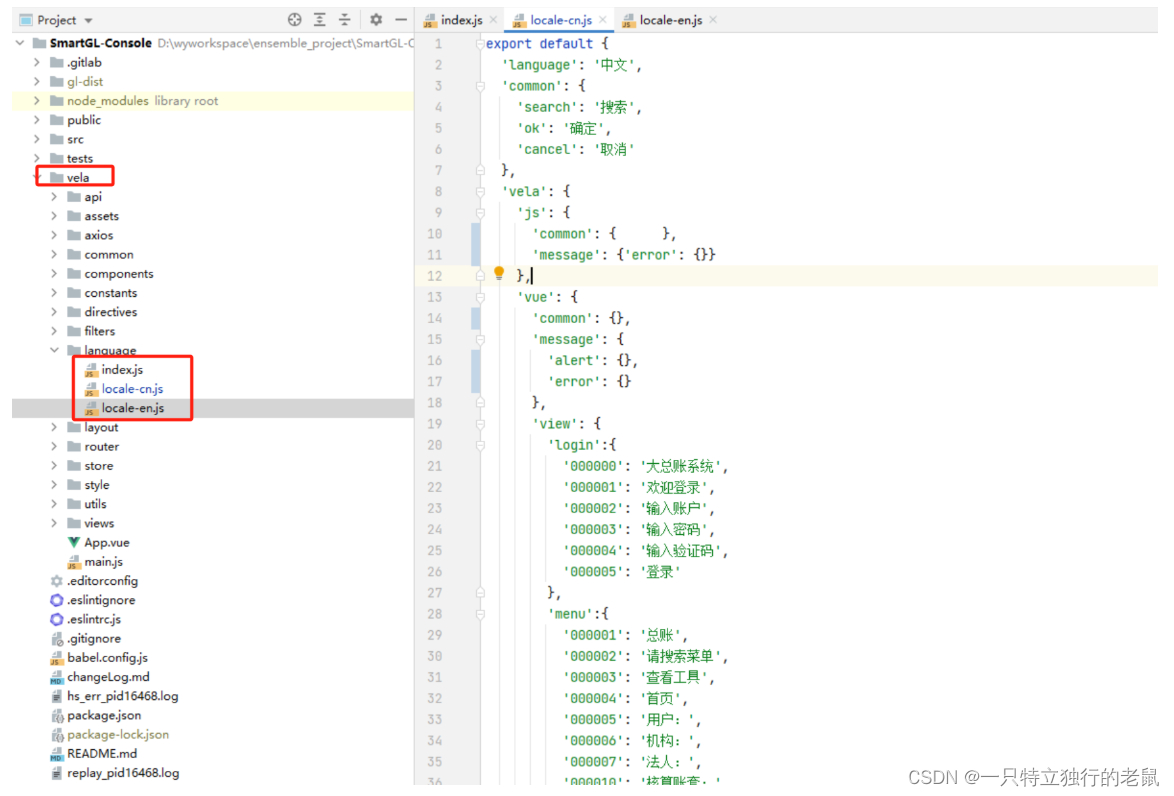
Task: Expand the src folder
Action: [37, 139]
